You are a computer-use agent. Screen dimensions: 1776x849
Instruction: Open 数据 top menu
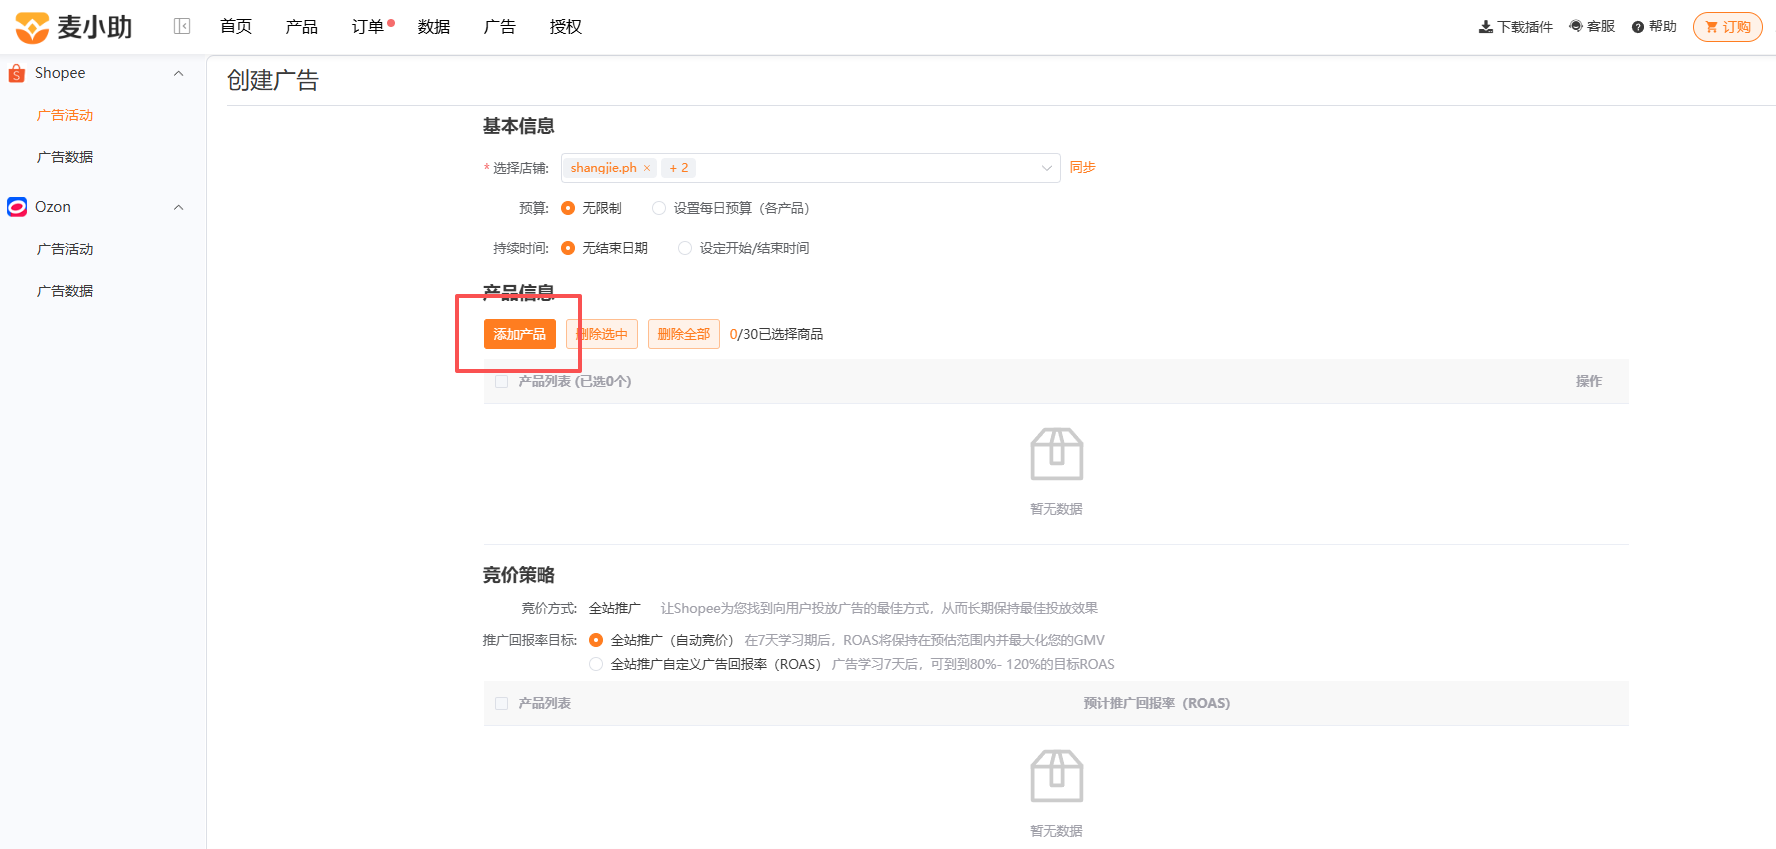(x=434, y=27)
